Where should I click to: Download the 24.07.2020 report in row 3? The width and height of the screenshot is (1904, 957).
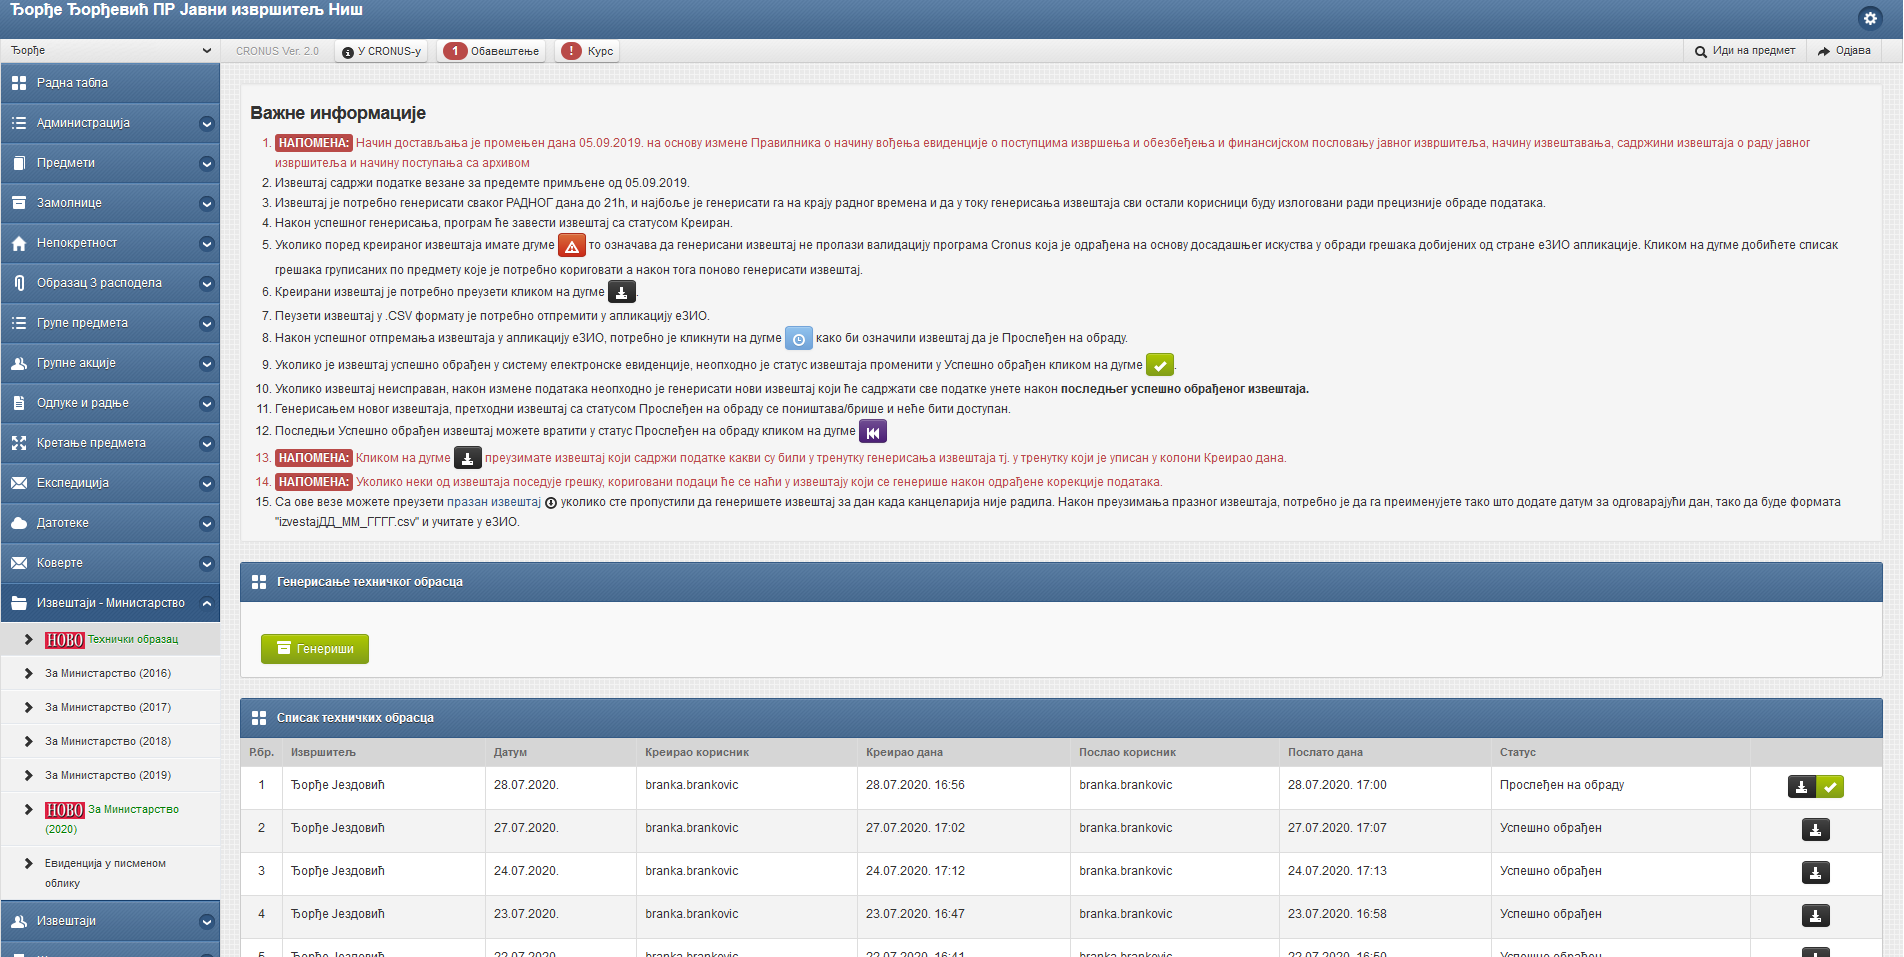[x=1815, y=873]
